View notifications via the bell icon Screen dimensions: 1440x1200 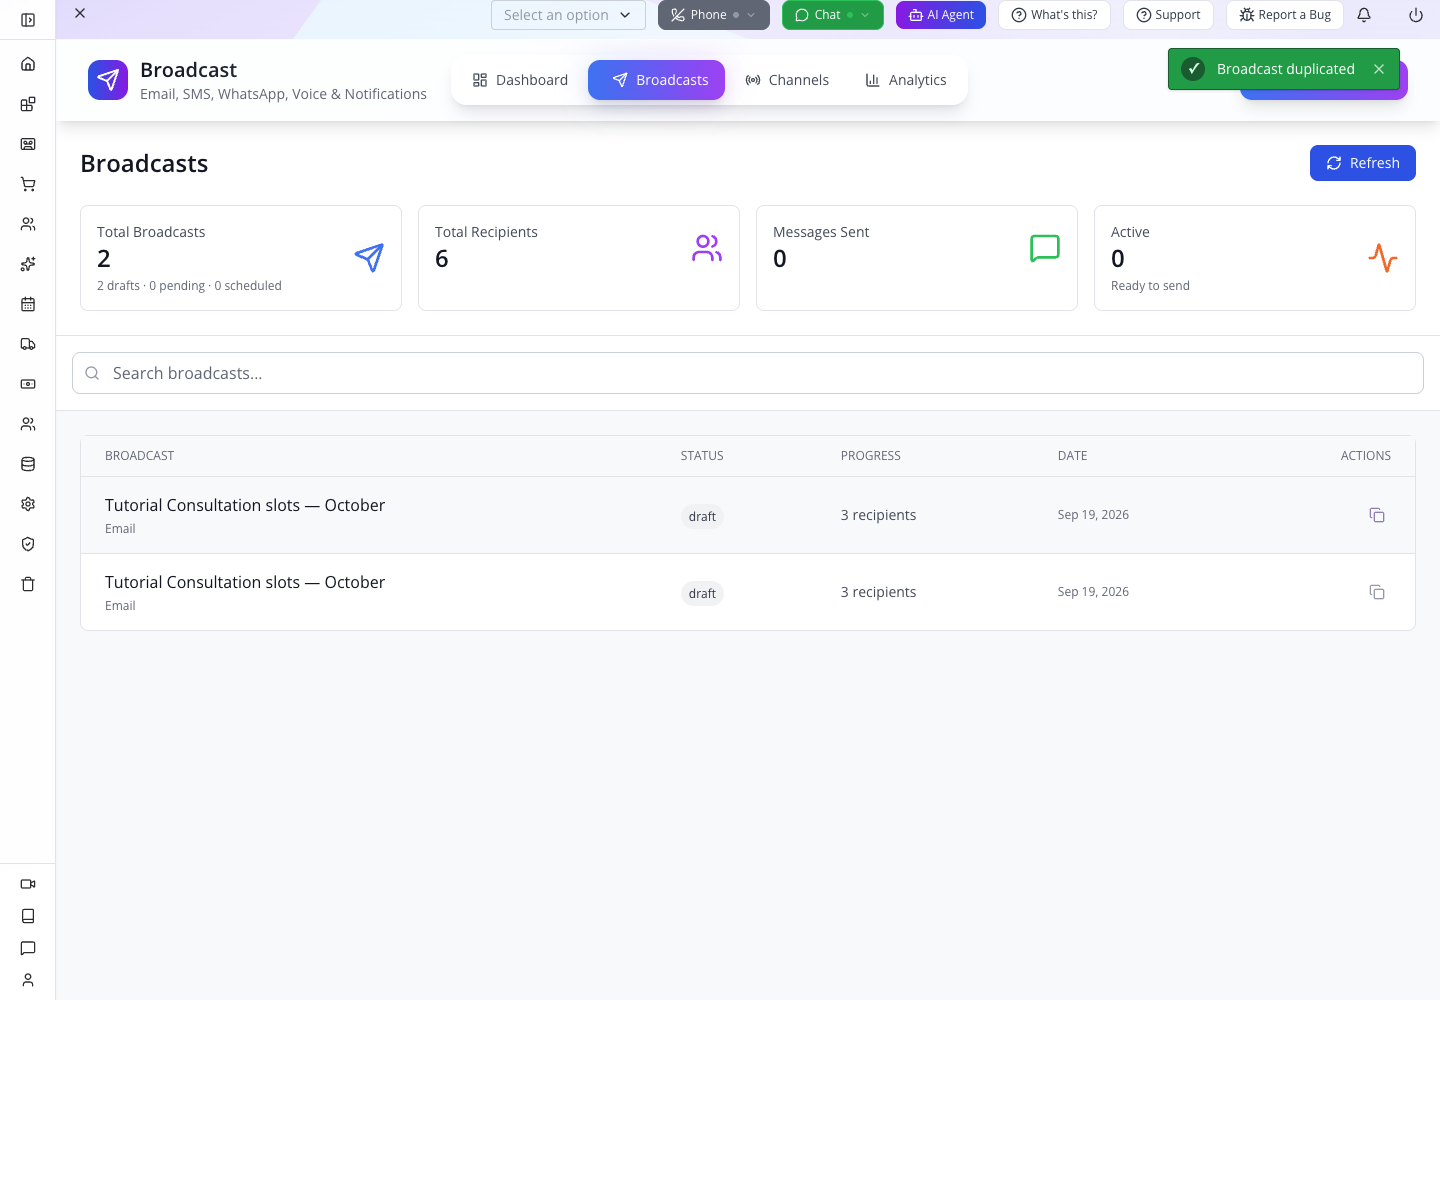[x=1364, y=15]
